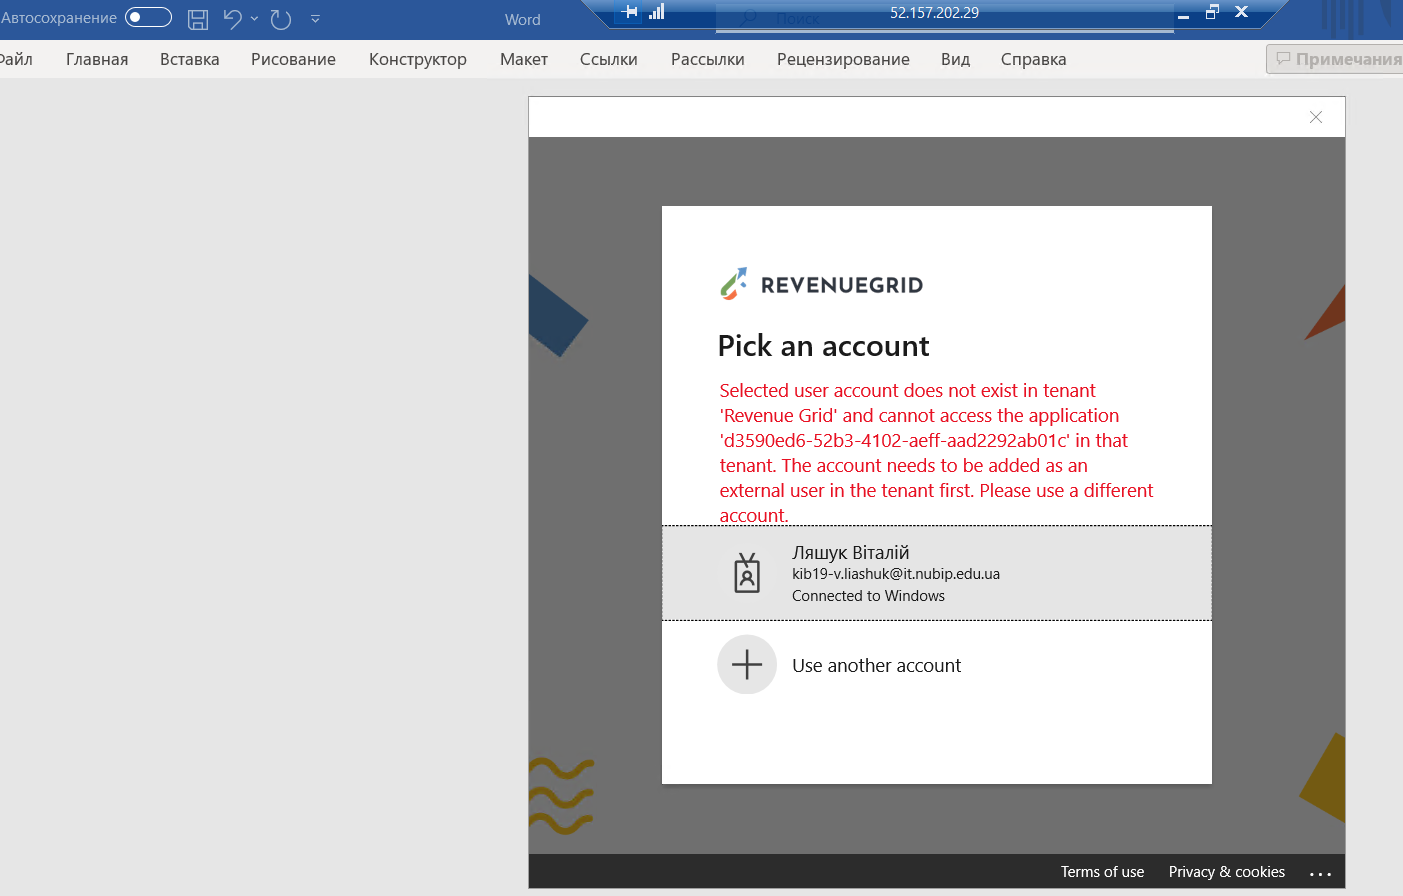Click the ellipsis in the dialog footer
Viewport: 1403px width, 896px height.
click(1321, 871)
